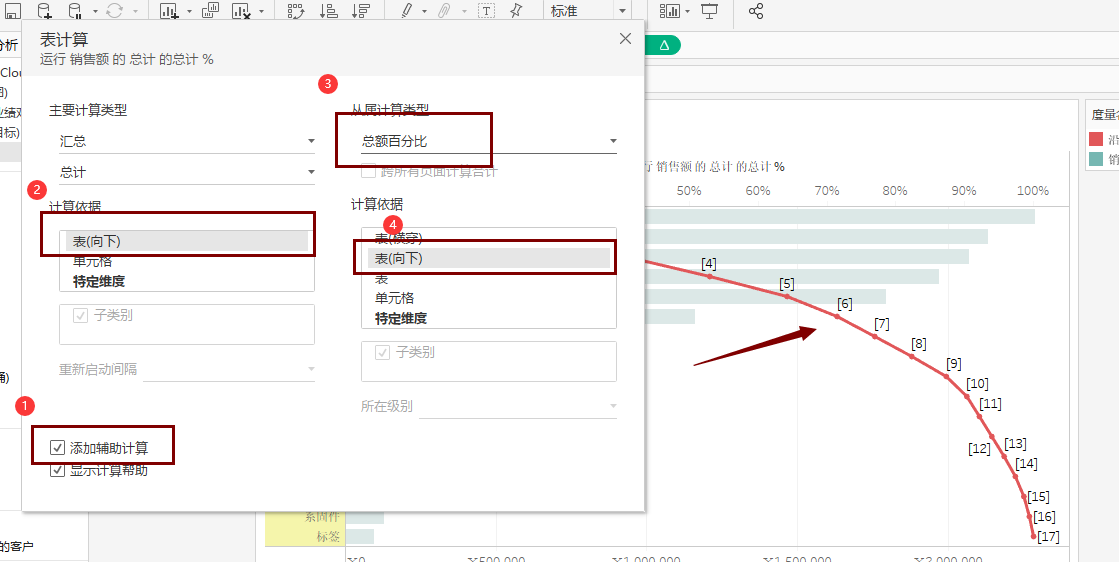Click the line point labeled [6]
This screenshot has height=562, width=1119.
838,316
